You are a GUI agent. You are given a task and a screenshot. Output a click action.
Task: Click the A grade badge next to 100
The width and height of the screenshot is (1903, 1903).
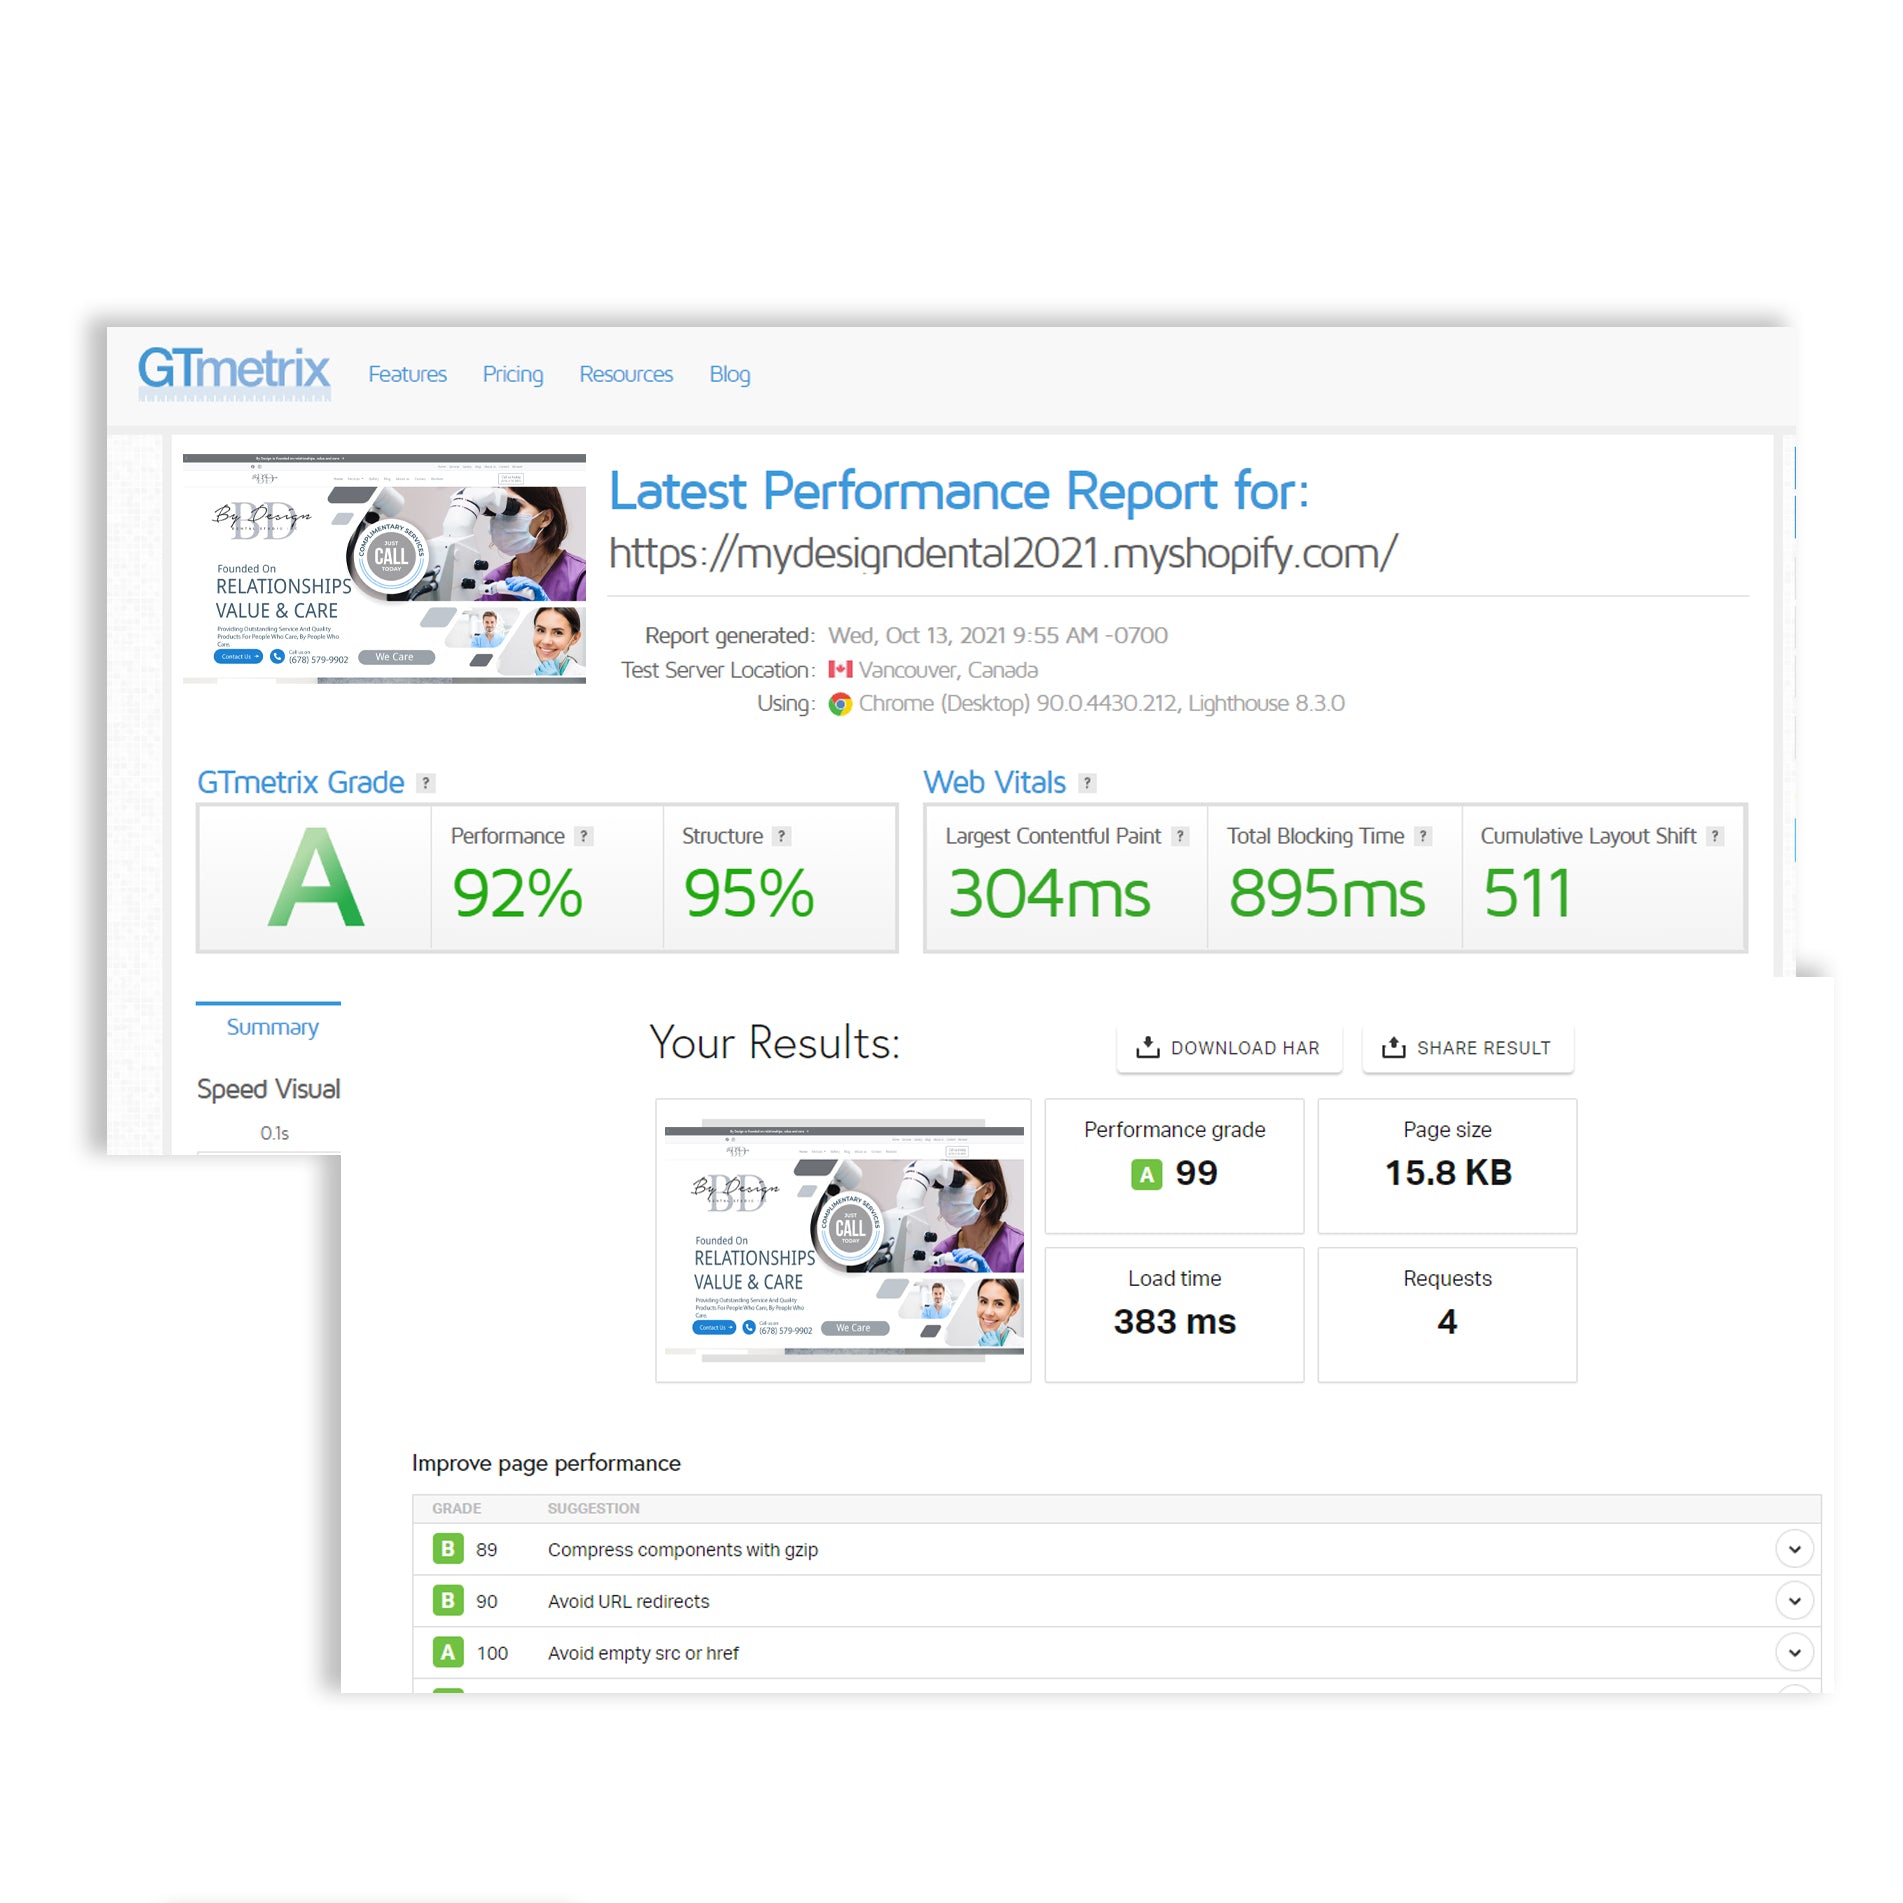[448, 1653]
